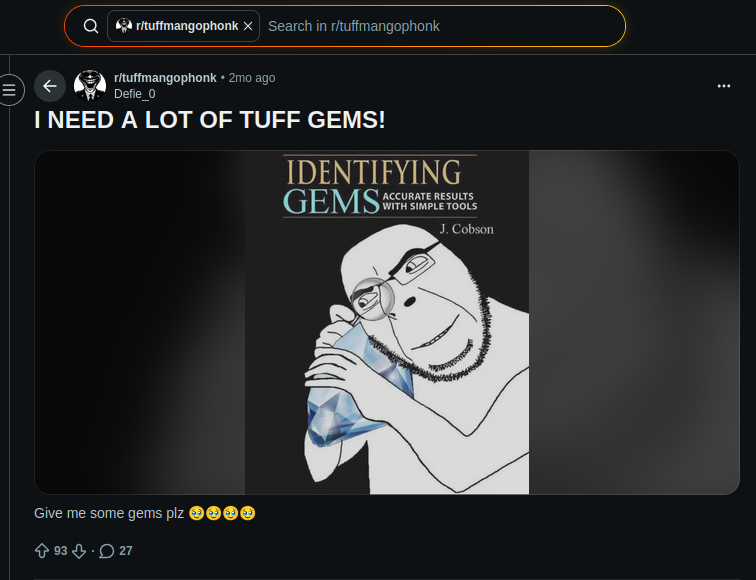
Task: Click the subreddit avatar beside the post header
Action: [x=90, y=86]
